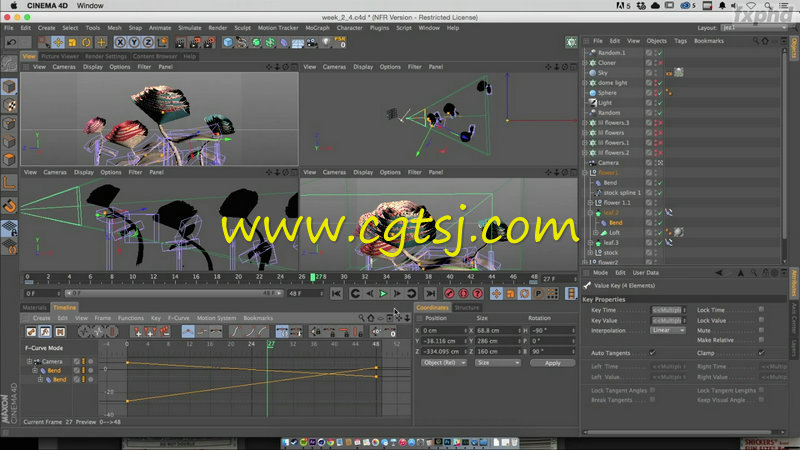Switch to the Materials tab
Screen dimensions: 800x450
click(x=35, y=308)
